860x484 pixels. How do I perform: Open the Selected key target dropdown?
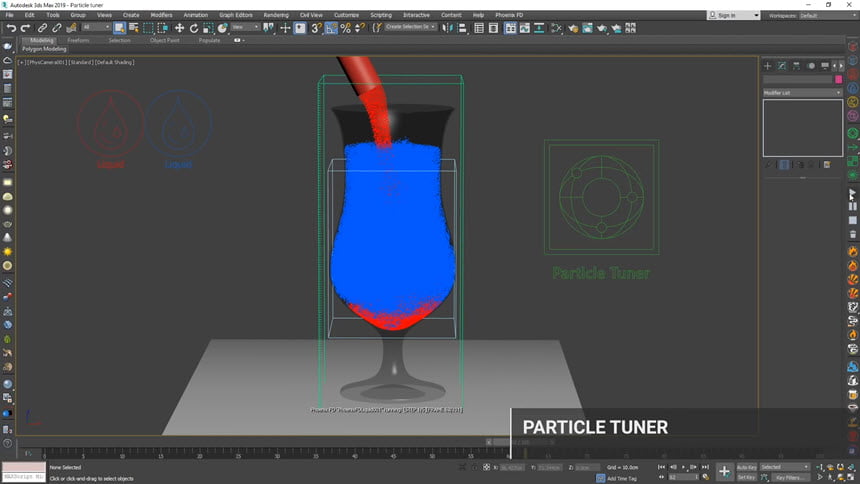click(784, 467)
